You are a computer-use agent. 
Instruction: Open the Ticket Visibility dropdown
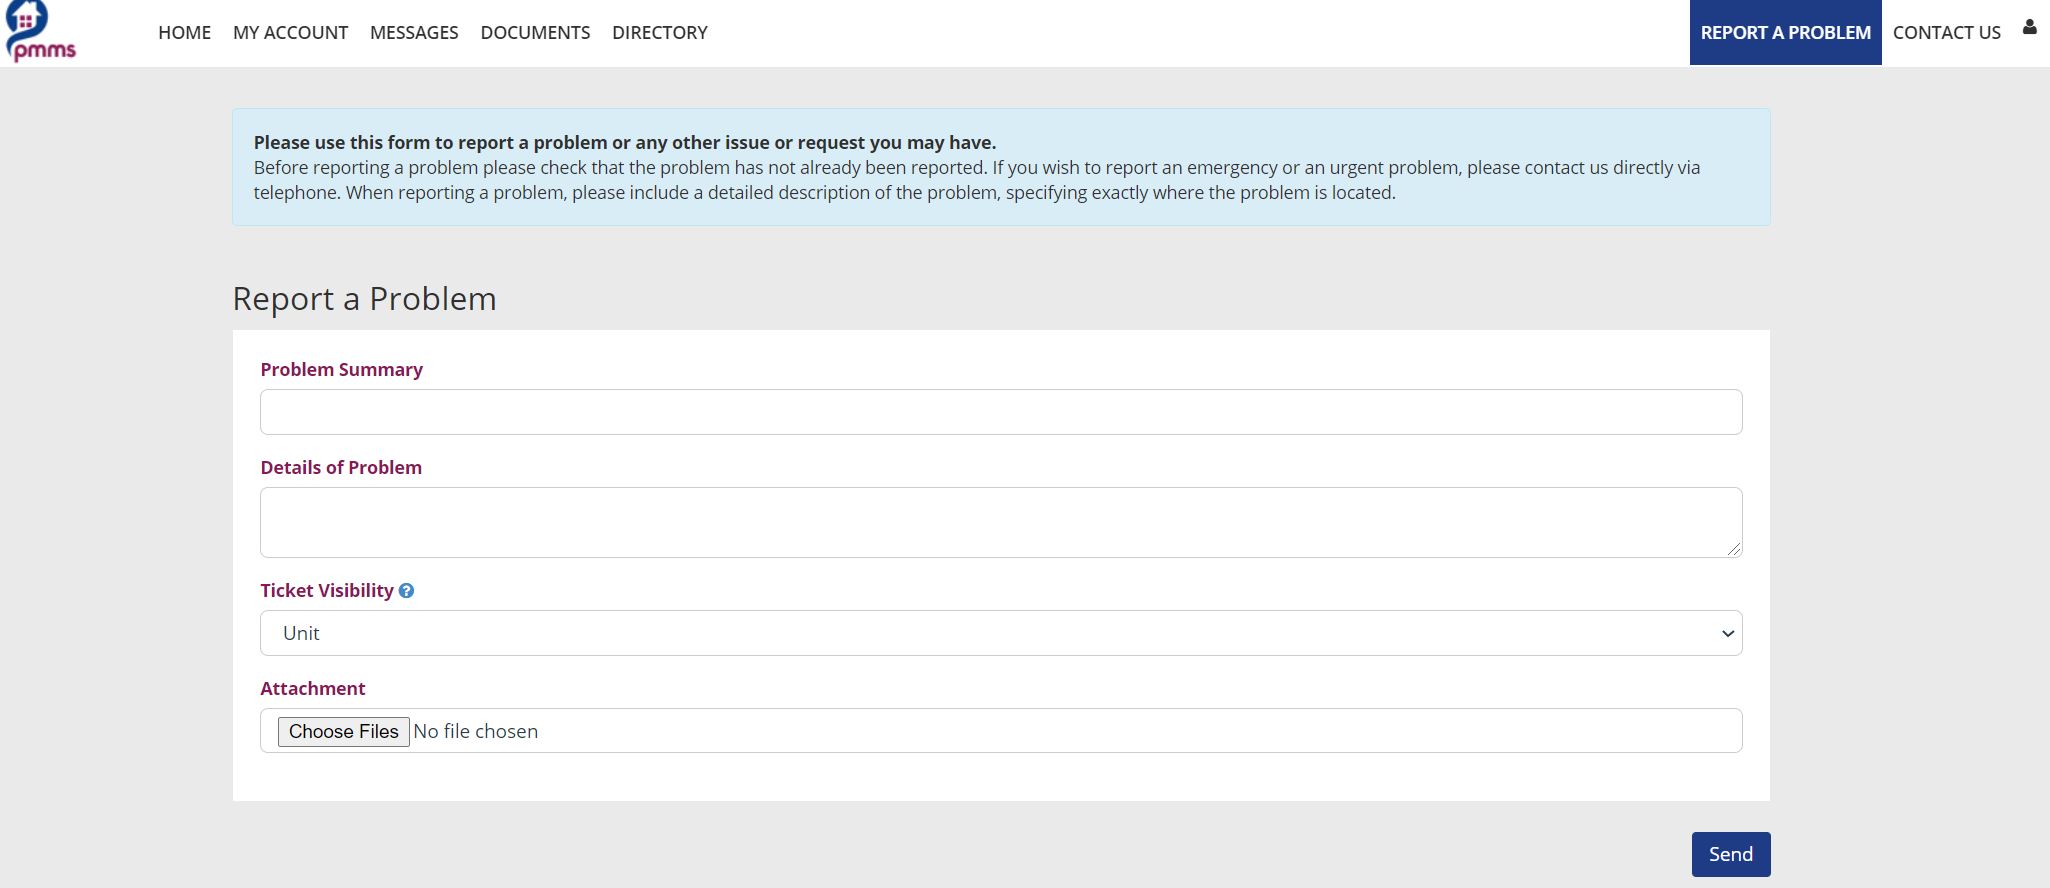1001,633
